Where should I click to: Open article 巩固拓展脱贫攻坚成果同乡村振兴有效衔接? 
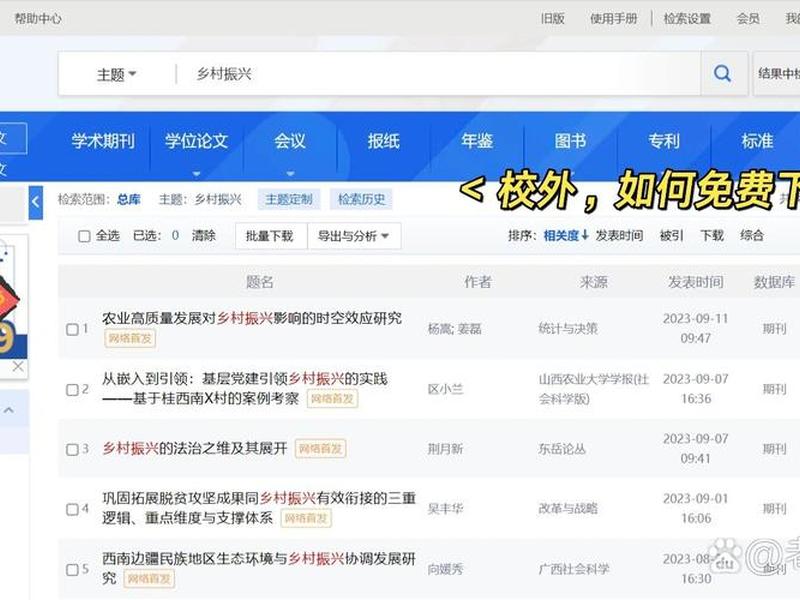(x=259, y=508)
